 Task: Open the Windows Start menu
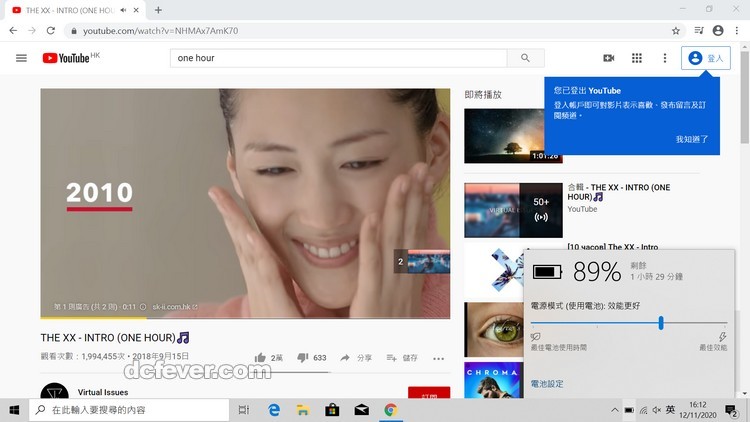(14, 410)
